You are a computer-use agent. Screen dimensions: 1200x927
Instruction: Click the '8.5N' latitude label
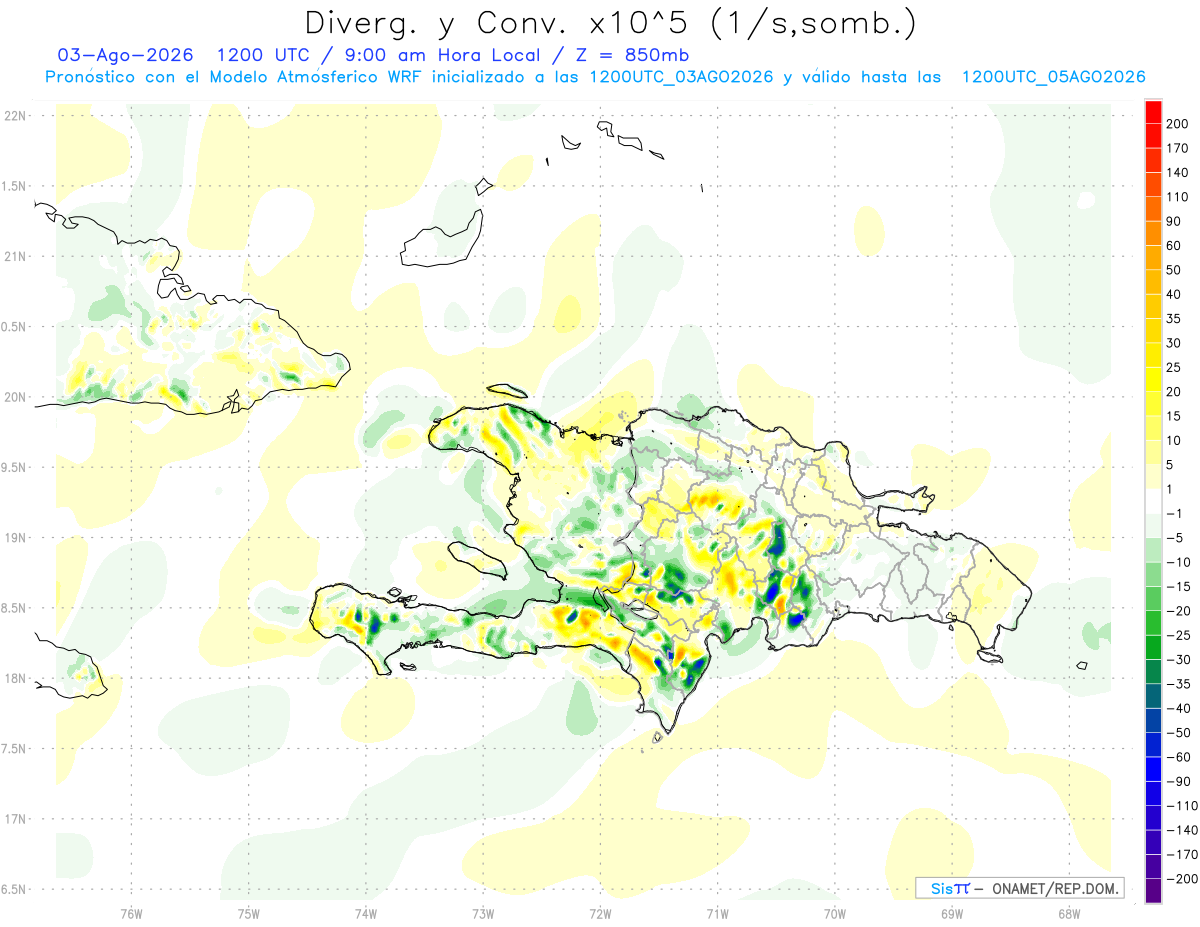point(14,608)
